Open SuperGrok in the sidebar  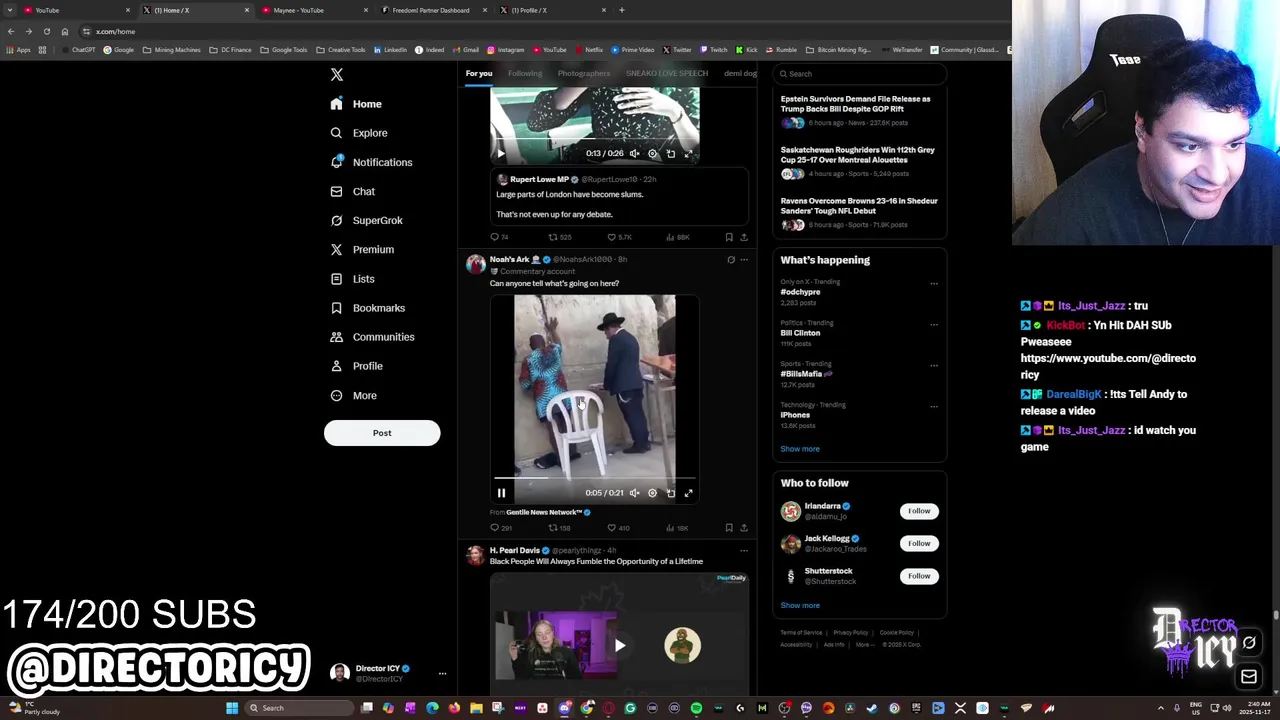[x=366, y=220]
